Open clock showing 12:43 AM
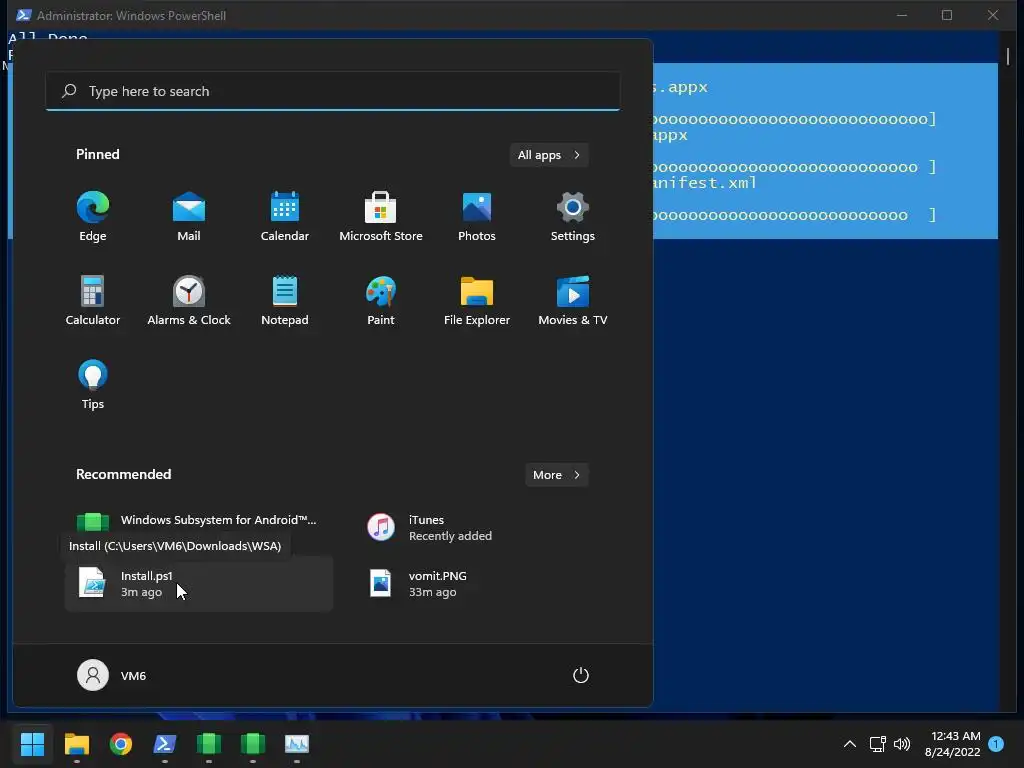 [953, 744]
